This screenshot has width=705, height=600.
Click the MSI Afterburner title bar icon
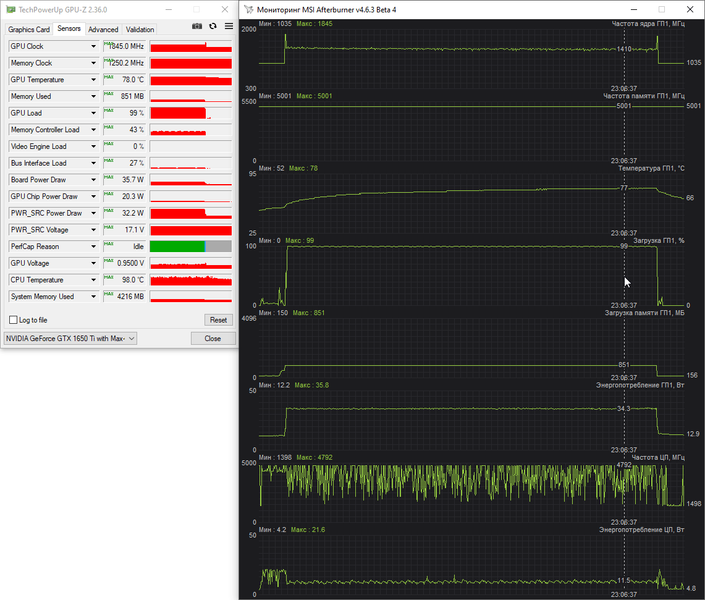coord(249,9)
